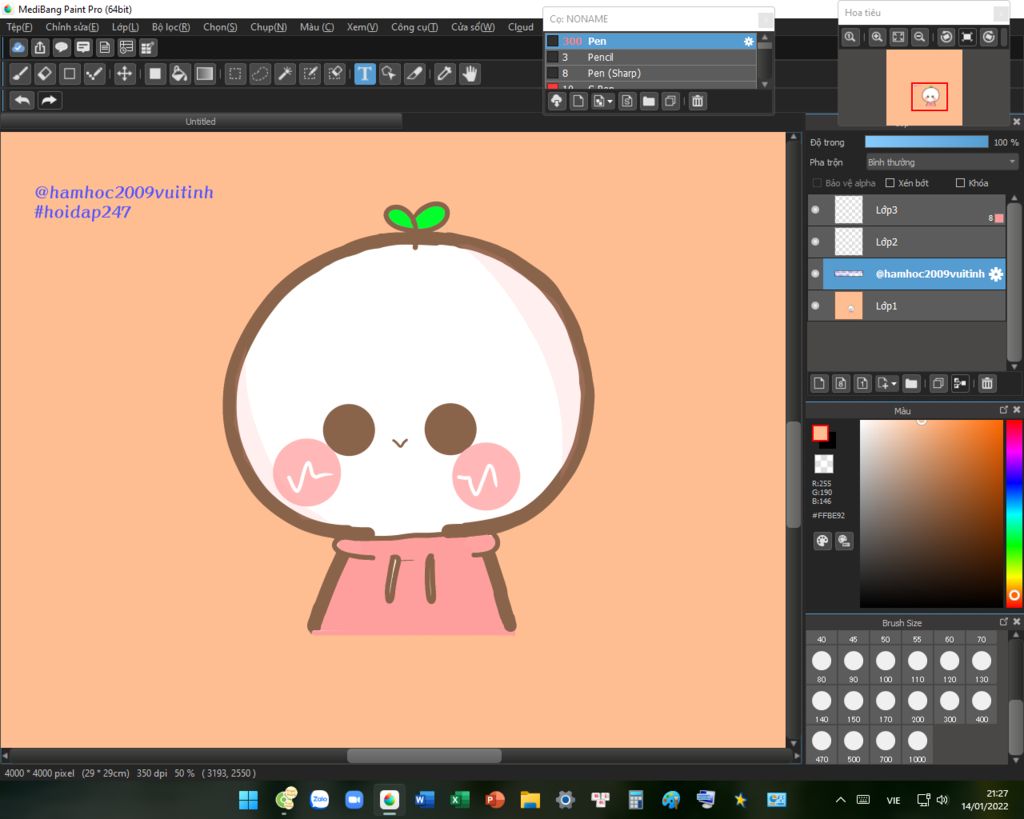Click the foreground color swatch

coord(820,433)
